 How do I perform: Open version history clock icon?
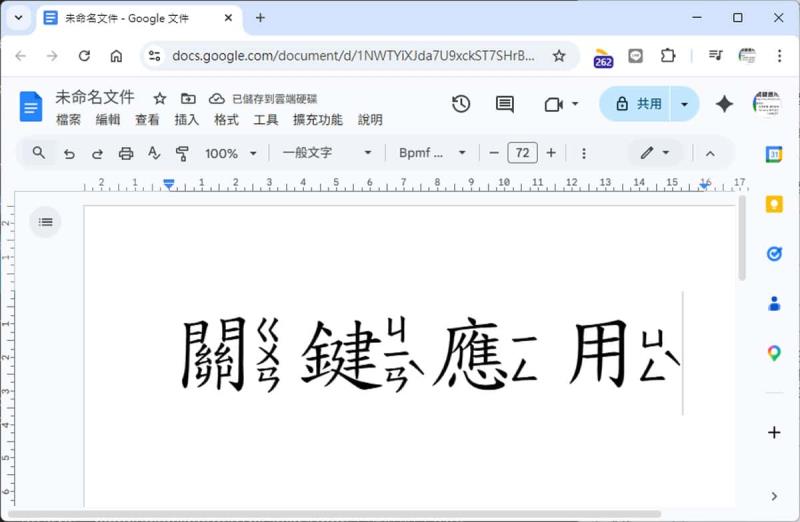[461, 104]
